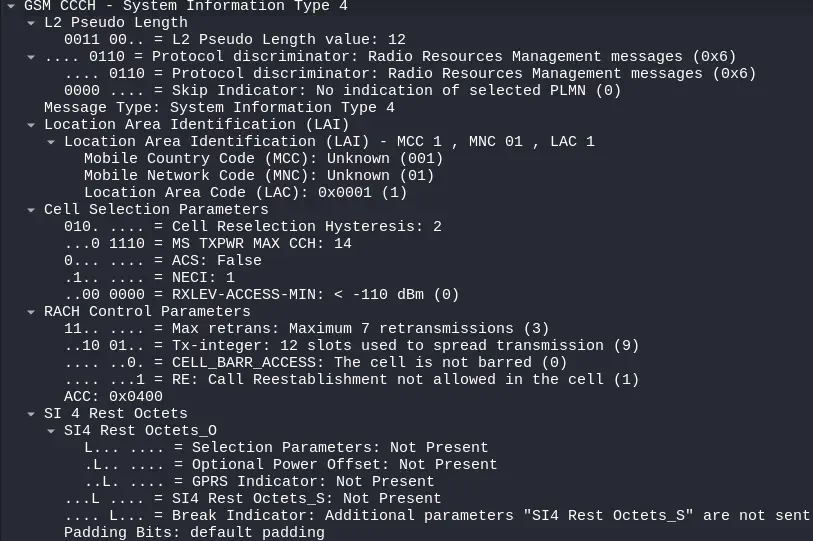Collapse the RACH Control Parameters section
Viewport: 813px width, 541px height.
[30, 311]
